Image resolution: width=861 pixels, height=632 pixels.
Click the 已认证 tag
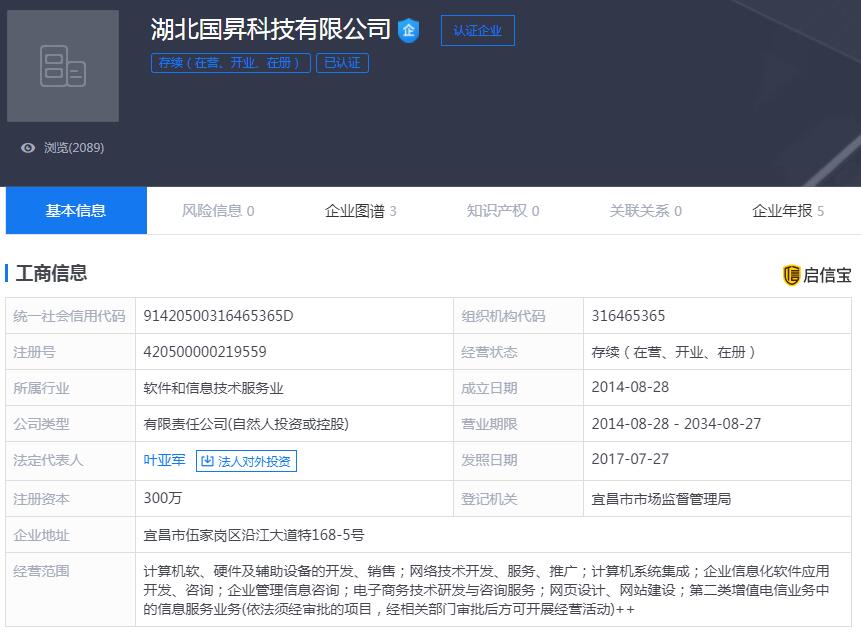point(342,63)
